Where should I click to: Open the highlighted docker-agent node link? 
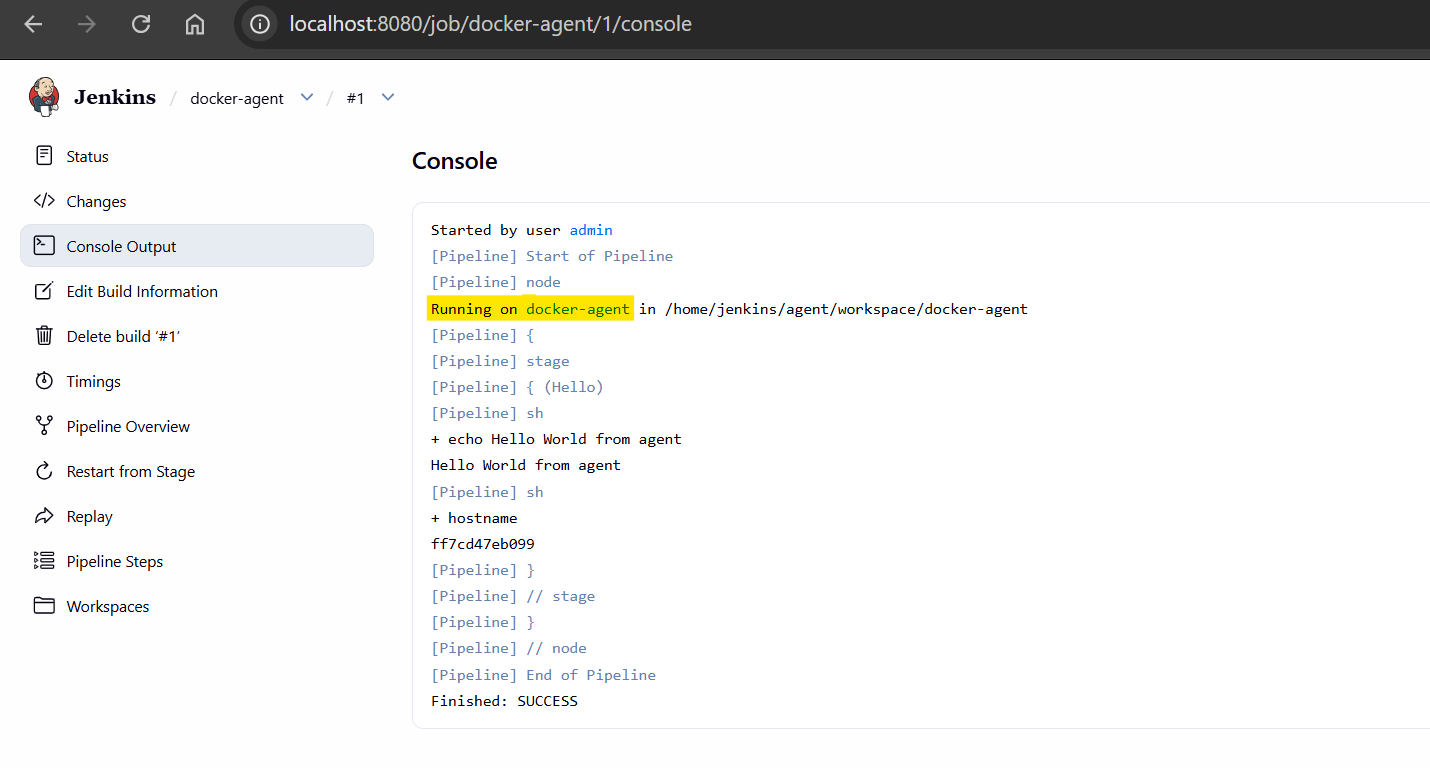click(578, 309)
